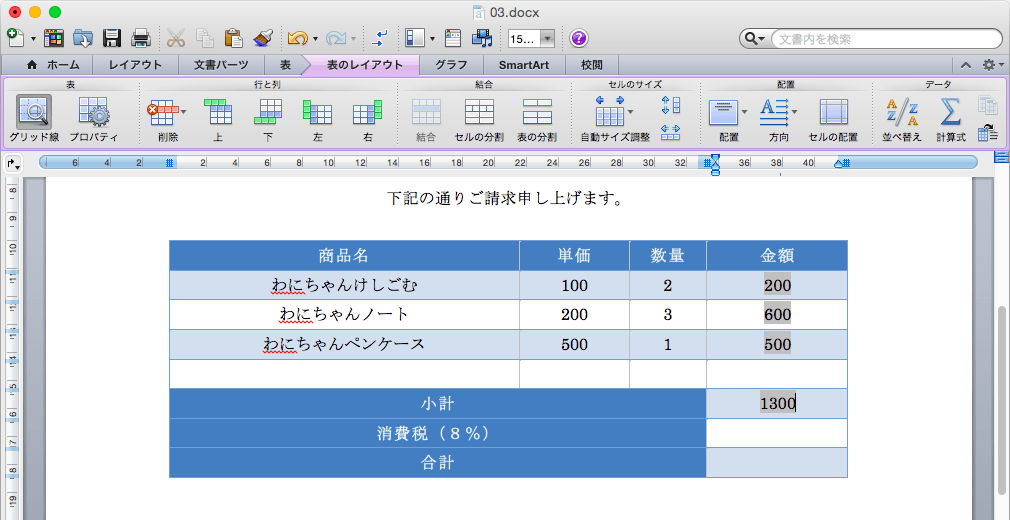Switch to the 文書パーツ tab
Image resolution: width=1010 pixels, height=520 pixels.
click(x=221, y=65)
